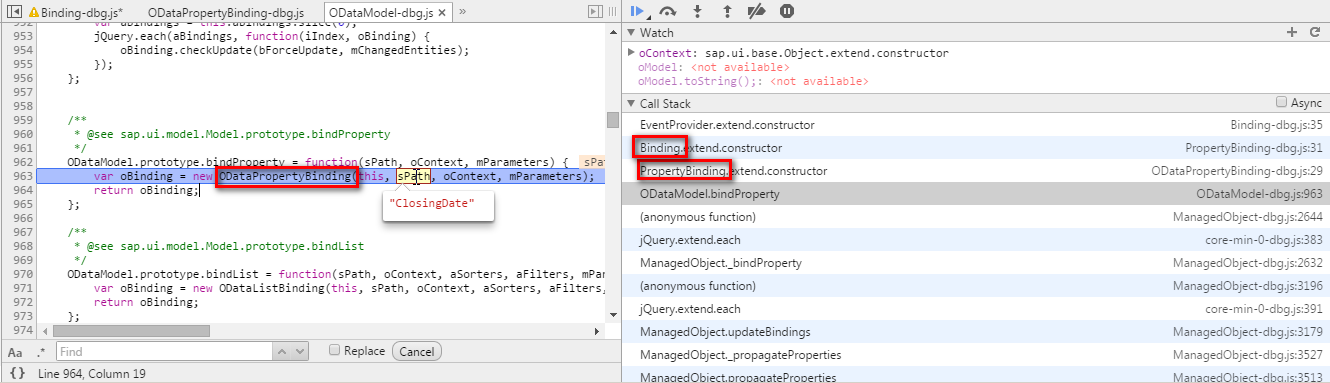This screenshot has height=383, width=1330.
Task: Deactivate all breakpoints
Action: coord(757,11)
